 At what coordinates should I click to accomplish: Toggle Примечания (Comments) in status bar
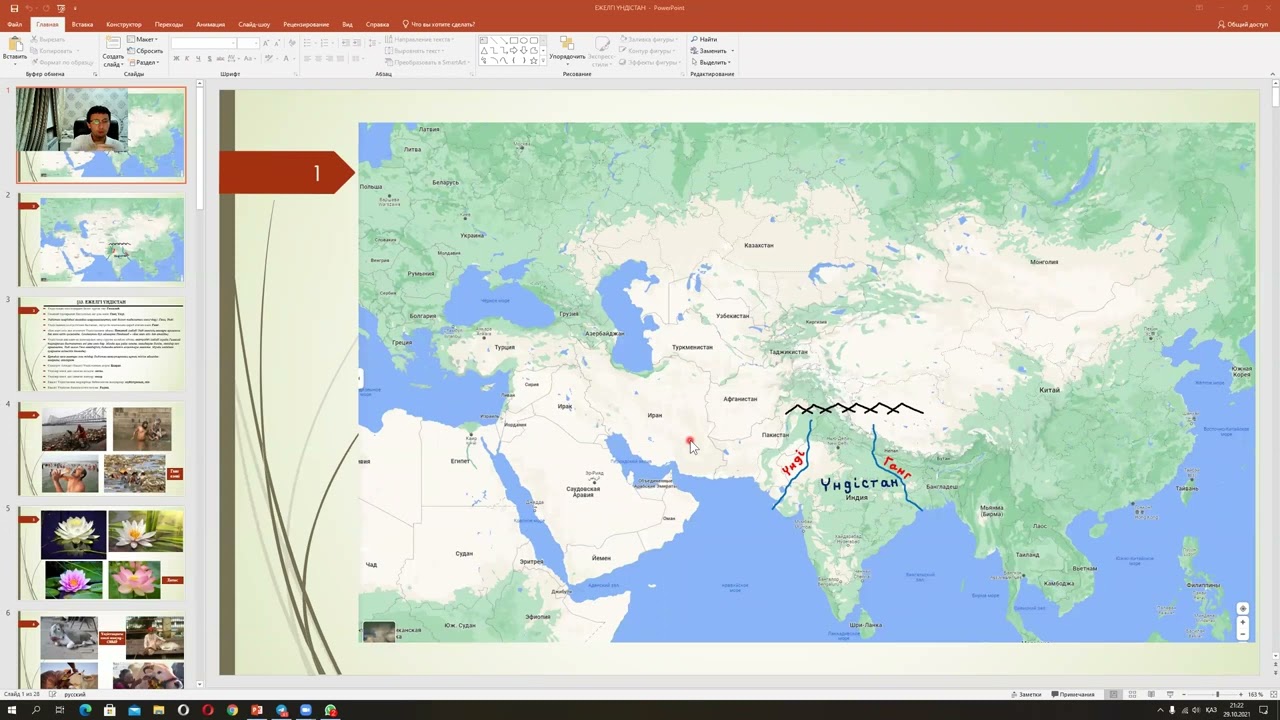[x=1072, y=694]
